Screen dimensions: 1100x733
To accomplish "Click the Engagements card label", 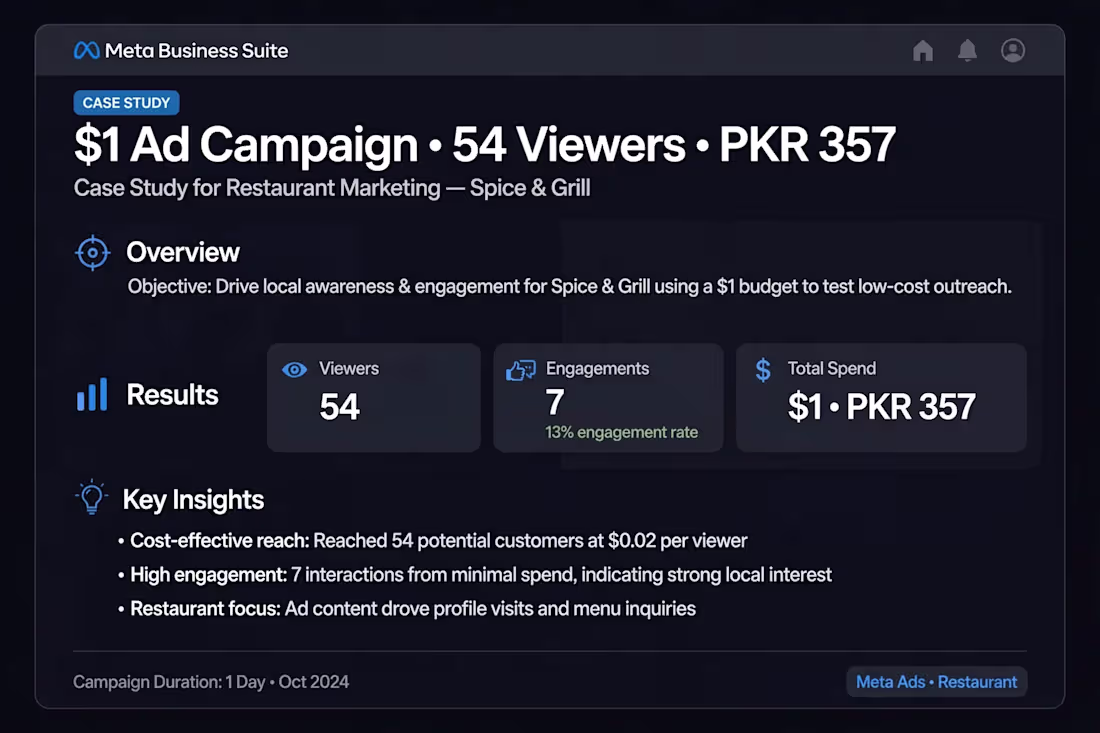I will 598,369.
